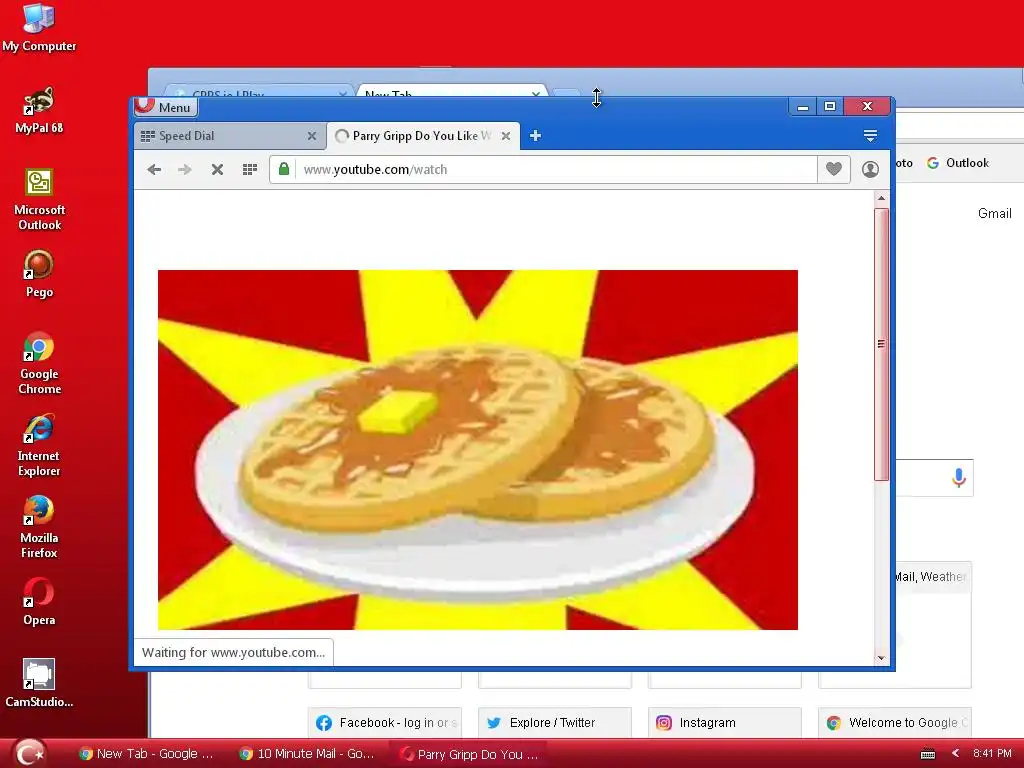Open the Instagram tile in Chrome
The image size is (1024, 768).
pyautogui.click(x=725, y=723)
